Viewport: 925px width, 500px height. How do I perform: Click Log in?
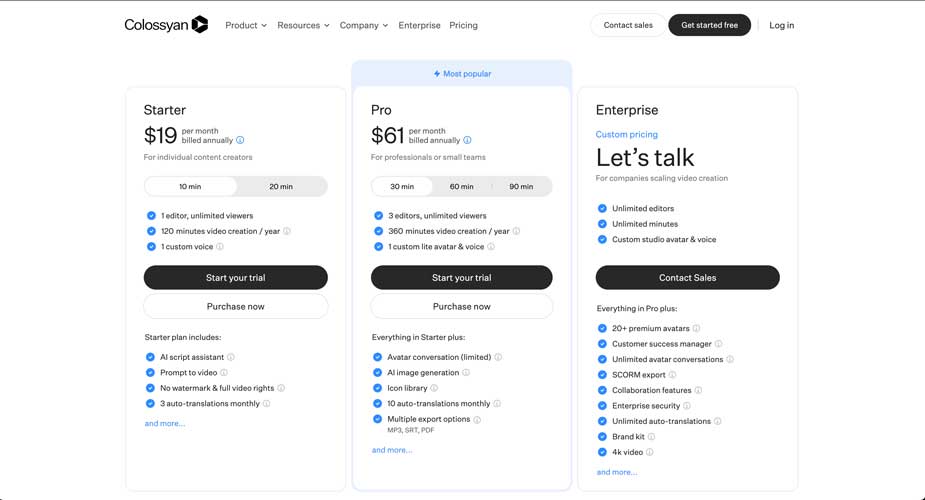(782, 25)
